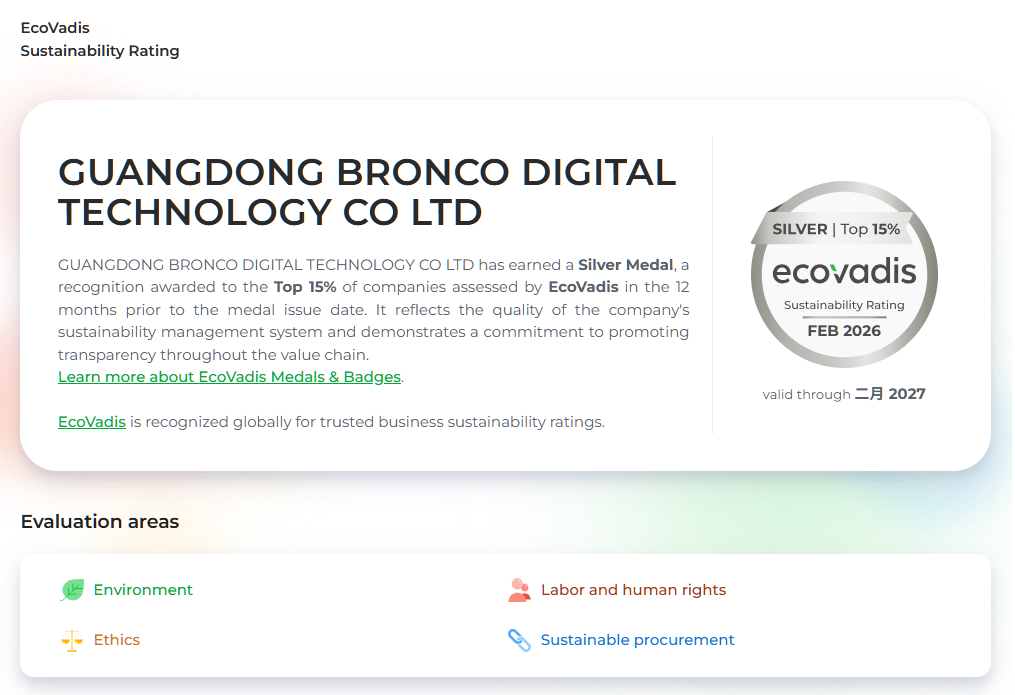Click the Evaluation areas section heading

click(100, 522)
